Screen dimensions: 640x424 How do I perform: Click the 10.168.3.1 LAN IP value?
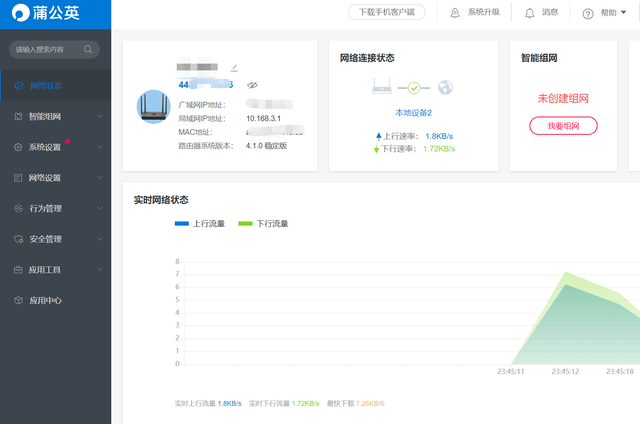pyautogui.click(x=263, y=118)
